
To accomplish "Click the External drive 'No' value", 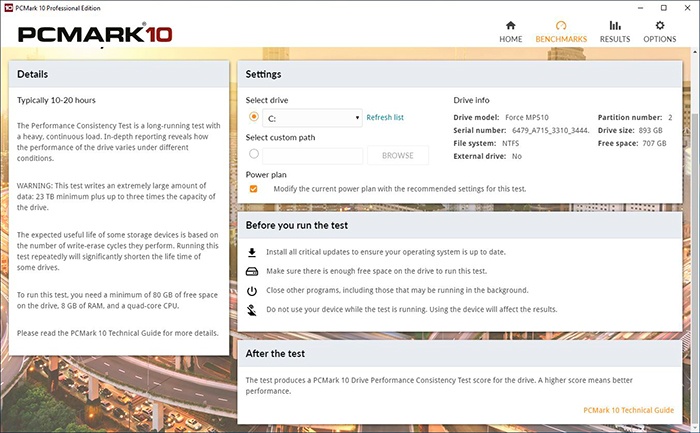I will click(x=517, y=156).
